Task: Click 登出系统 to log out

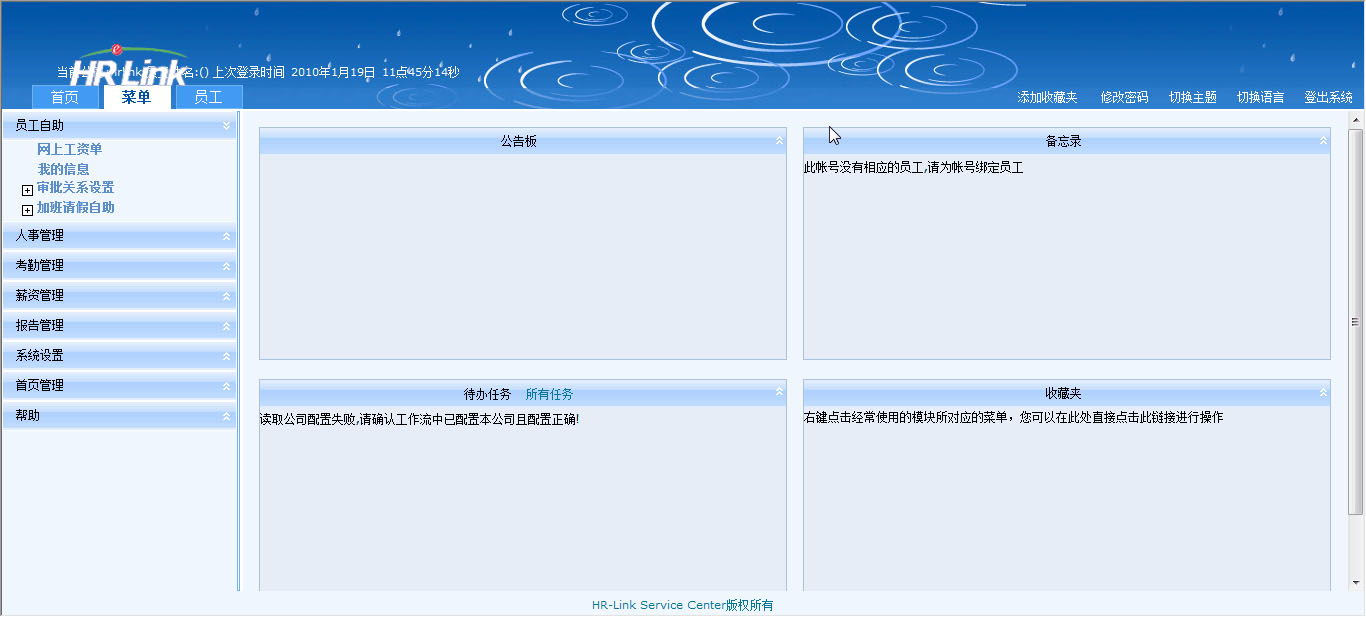Action: (1328, 98)
